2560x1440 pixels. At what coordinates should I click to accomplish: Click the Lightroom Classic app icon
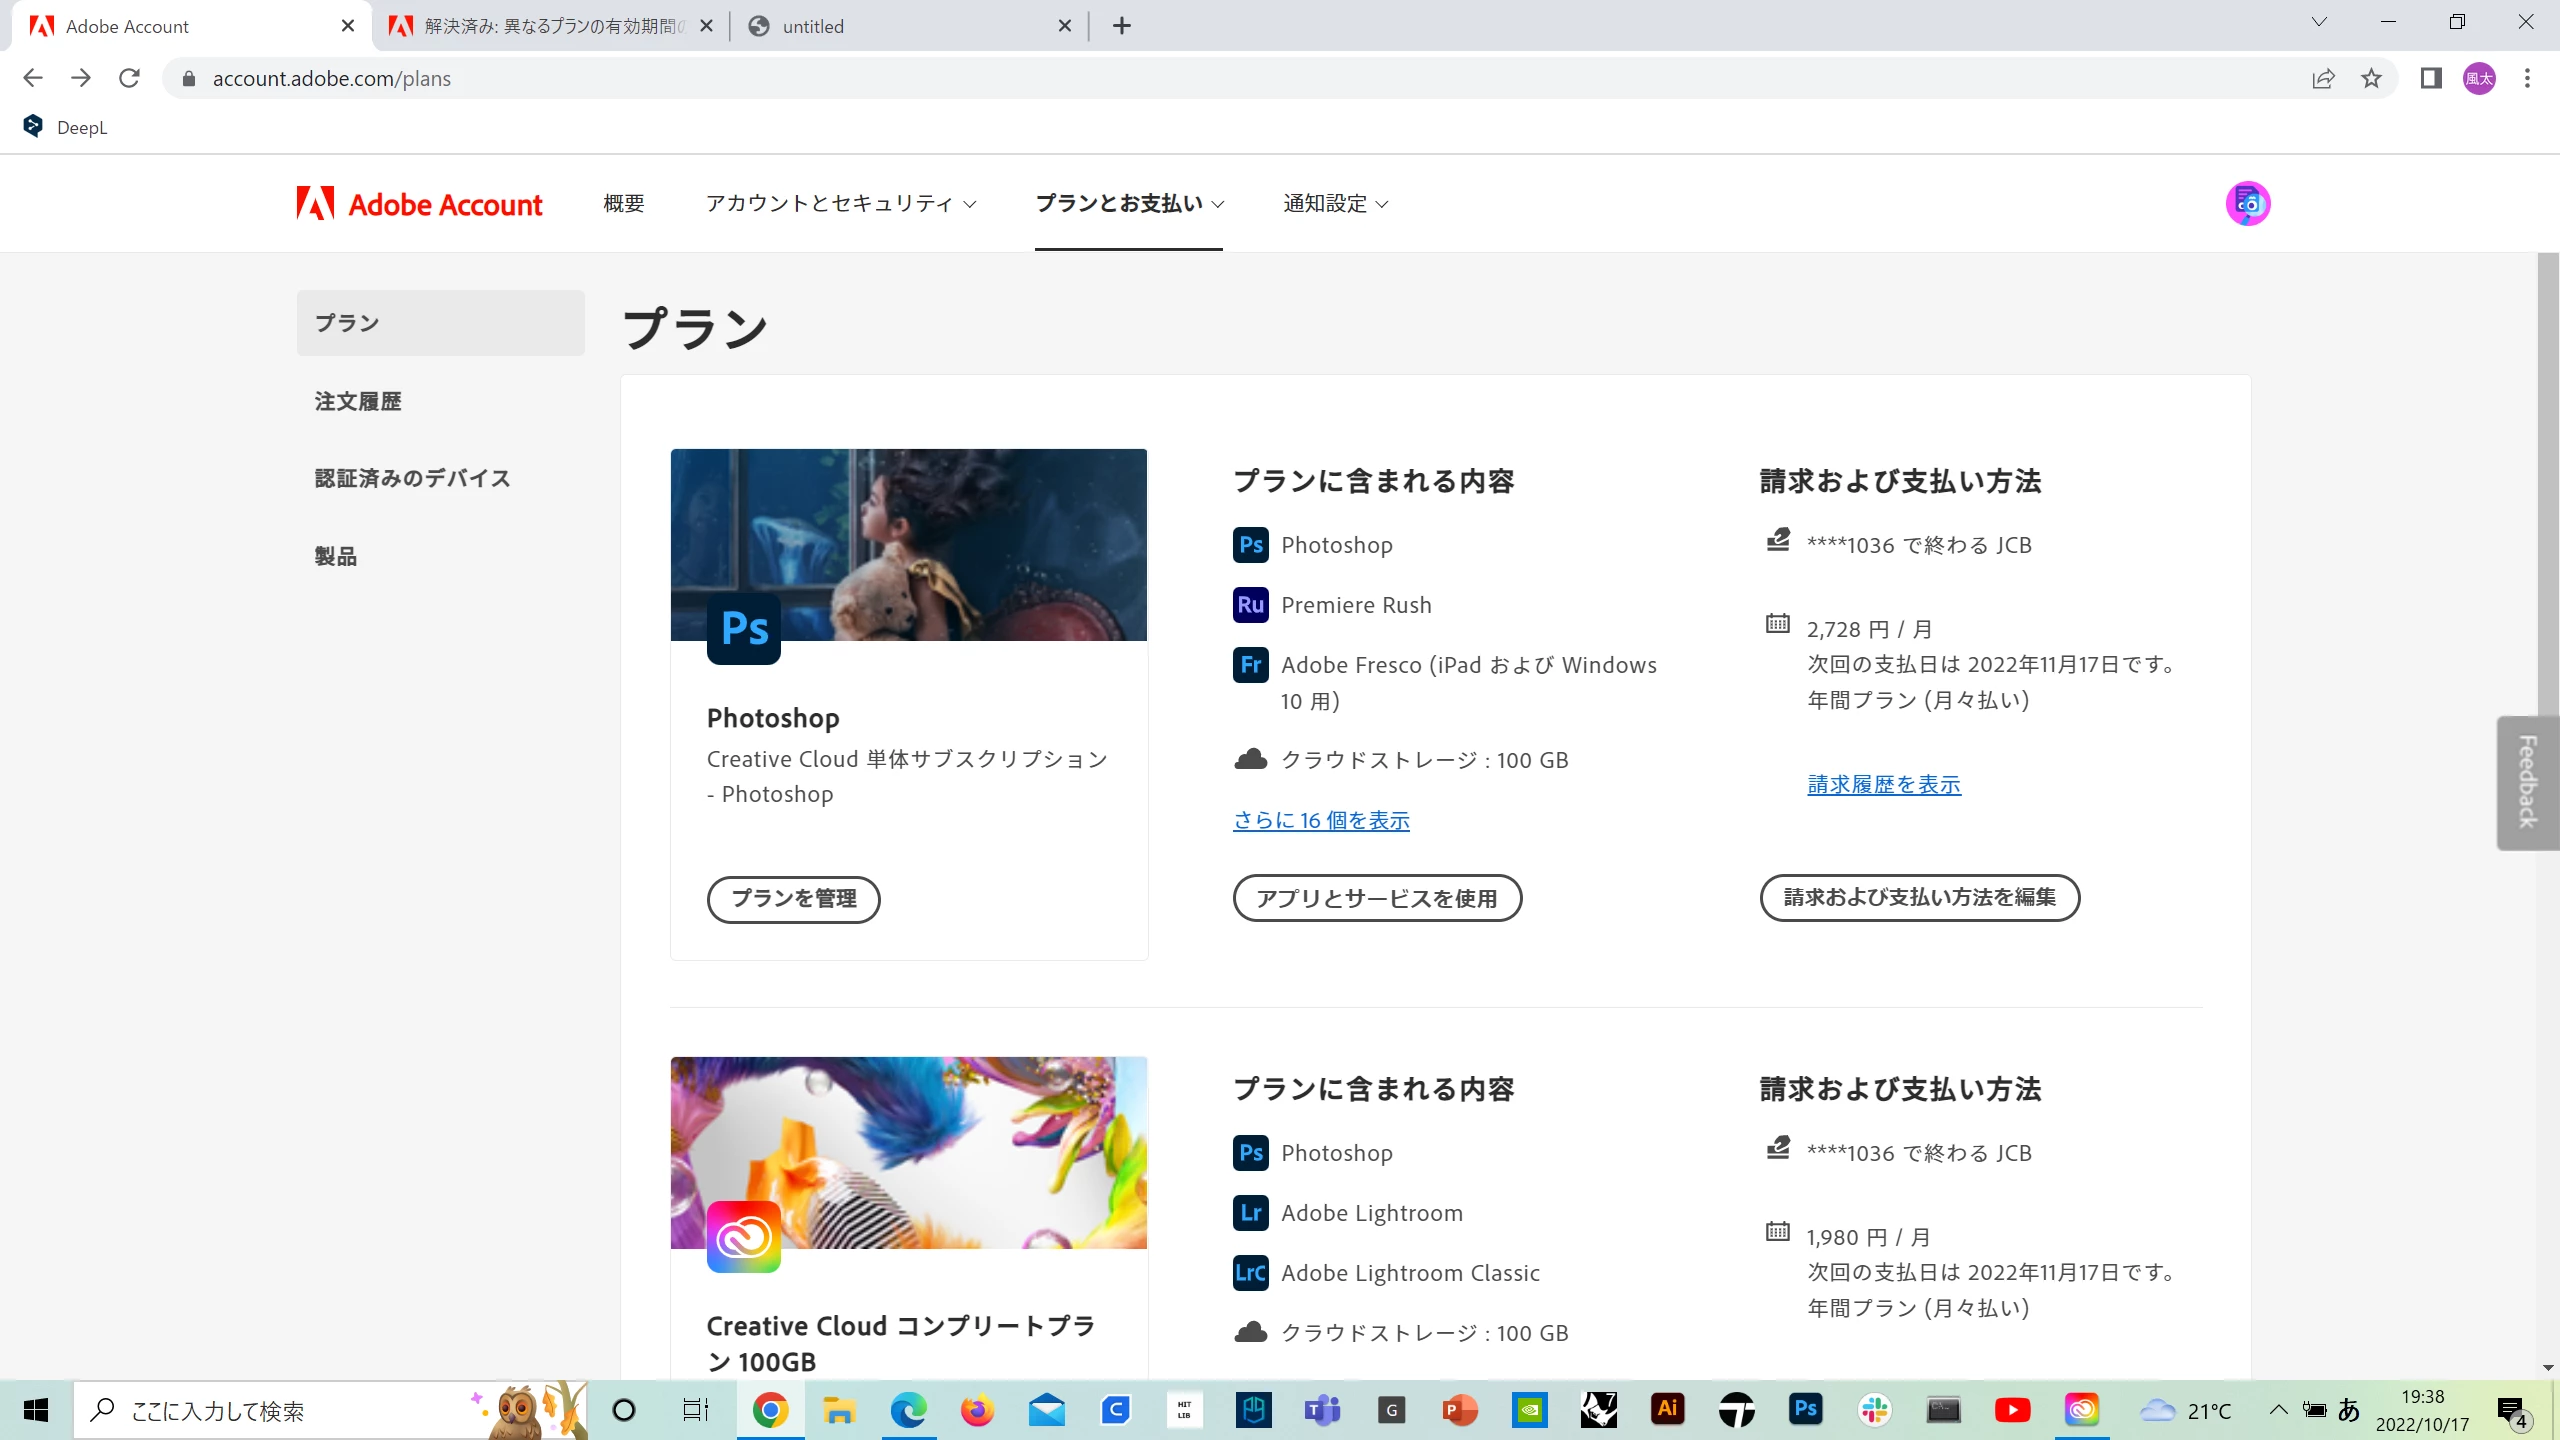coord(1250,1273)
